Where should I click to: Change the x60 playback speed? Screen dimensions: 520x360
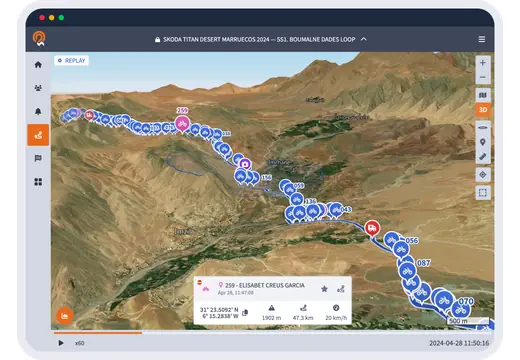click(79, 343)
